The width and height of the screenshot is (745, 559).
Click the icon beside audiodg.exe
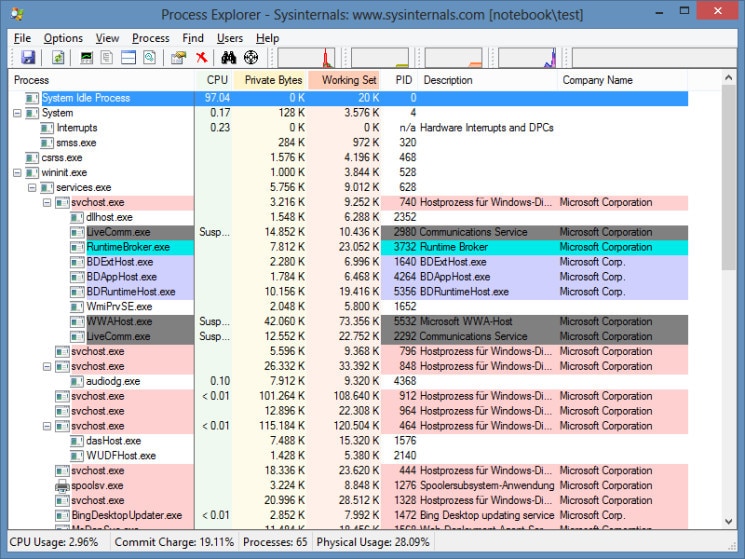[77, 381]
